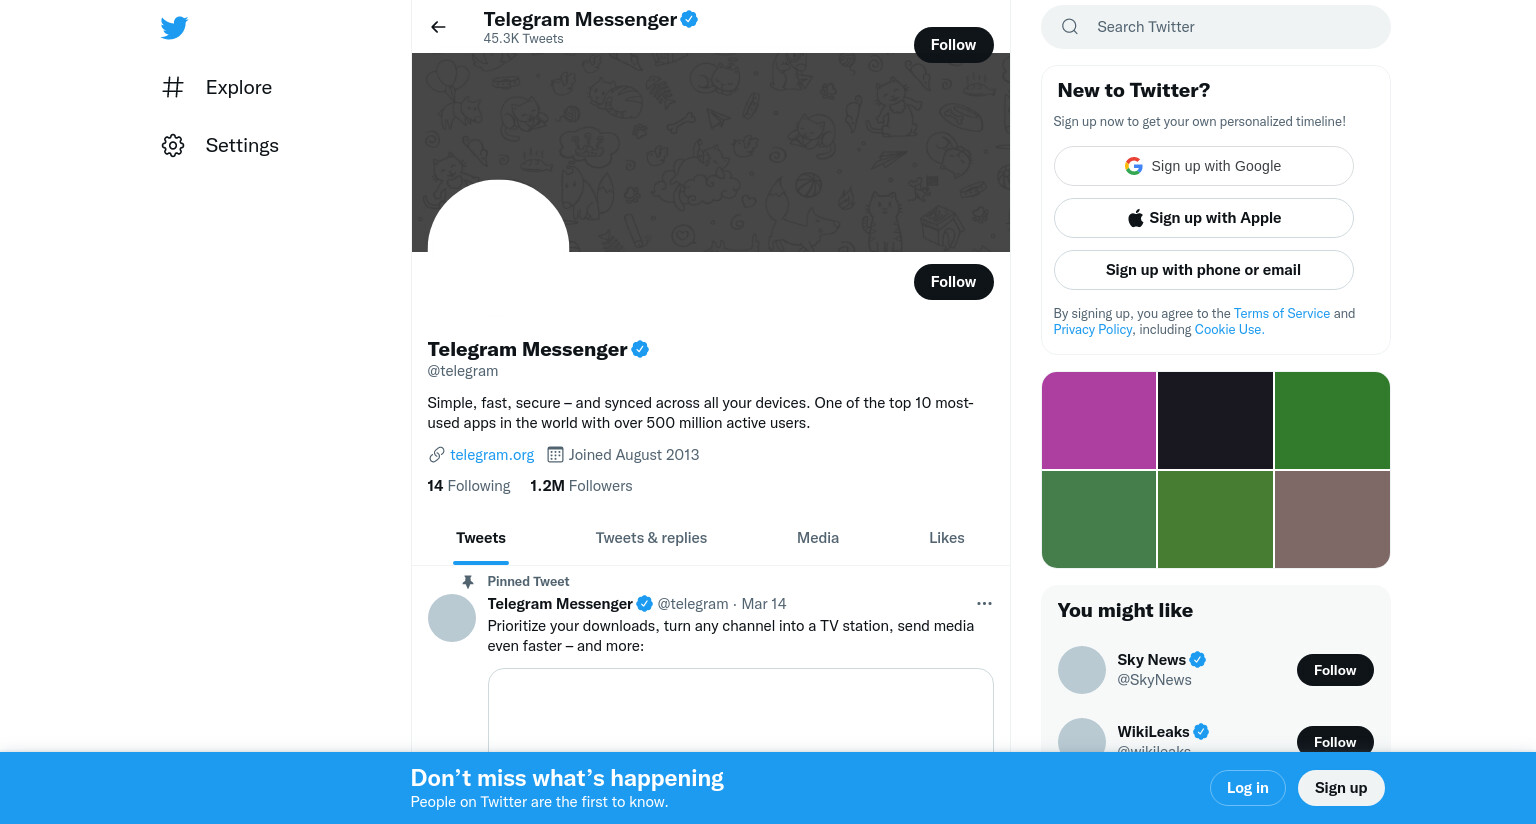1536x824 pixels.
Task: Click Log in on the bottom banner
Action: pyautogui.click(x=1248, y=788)
